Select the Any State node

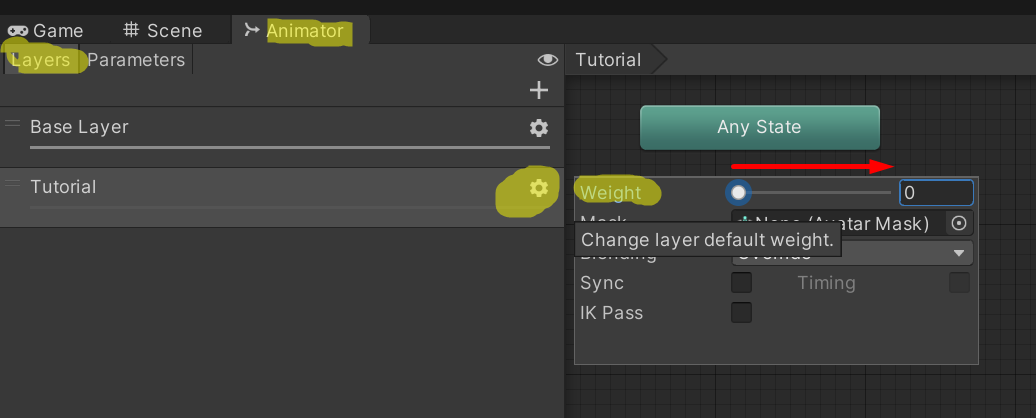[x=759, y=127]
